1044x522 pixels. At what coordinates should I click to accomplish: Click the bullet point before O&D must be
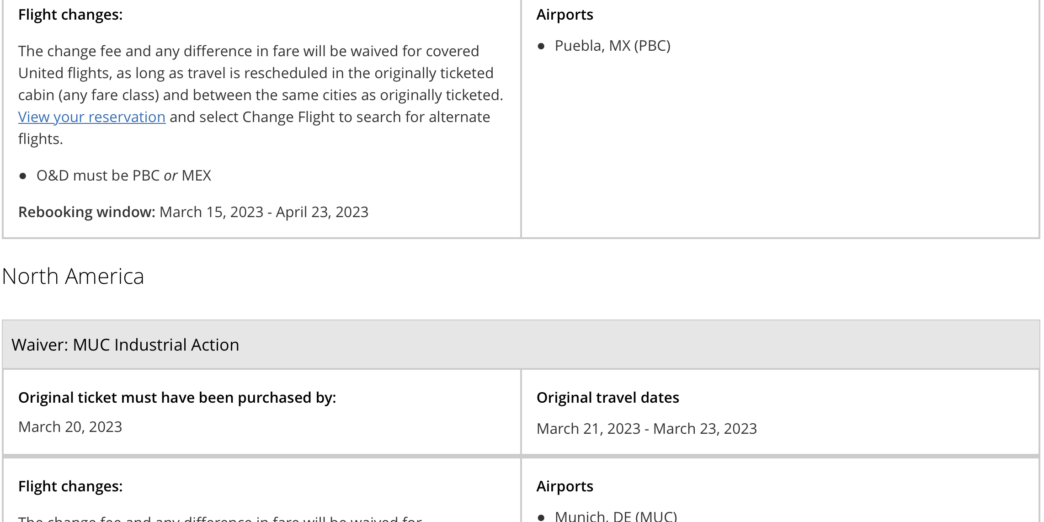(x=23, y=177)
